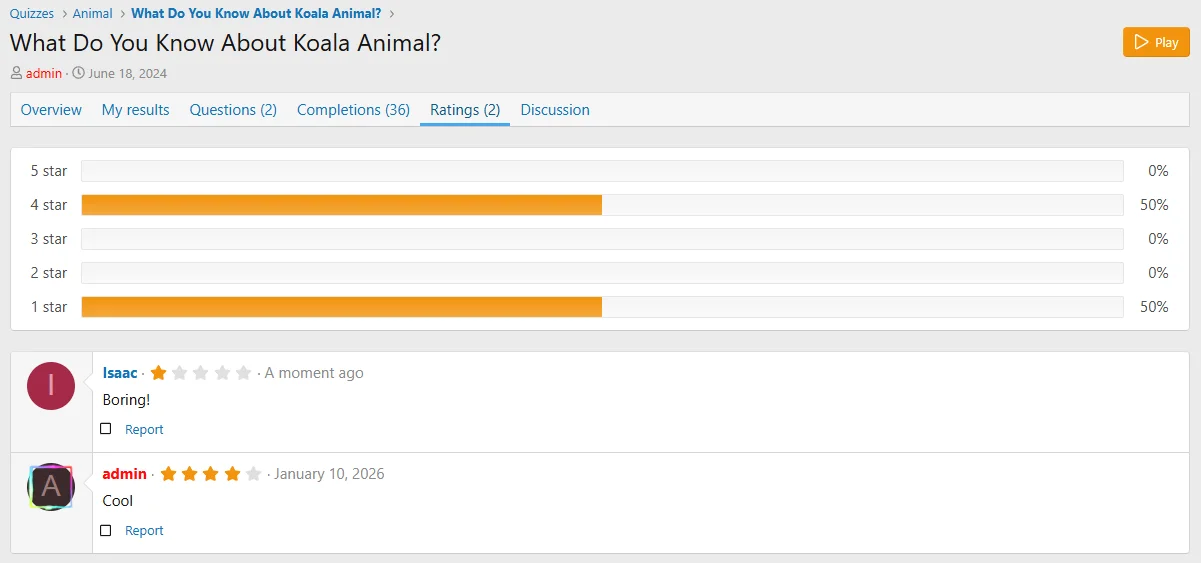This screenshot has width=1201, height=563.
Task: Switch to the Completions (36) tab
Action: point(353,110)
